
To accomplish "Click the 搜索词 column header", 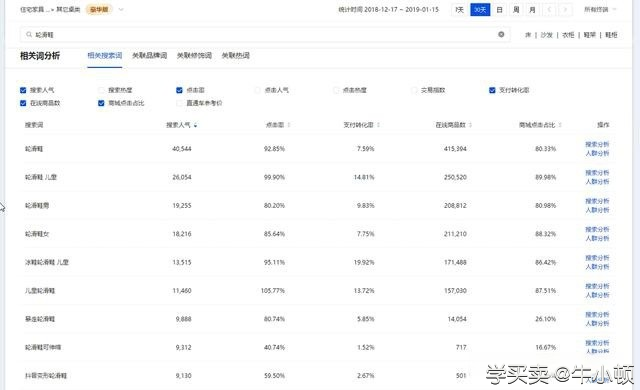I will [34, 125].
